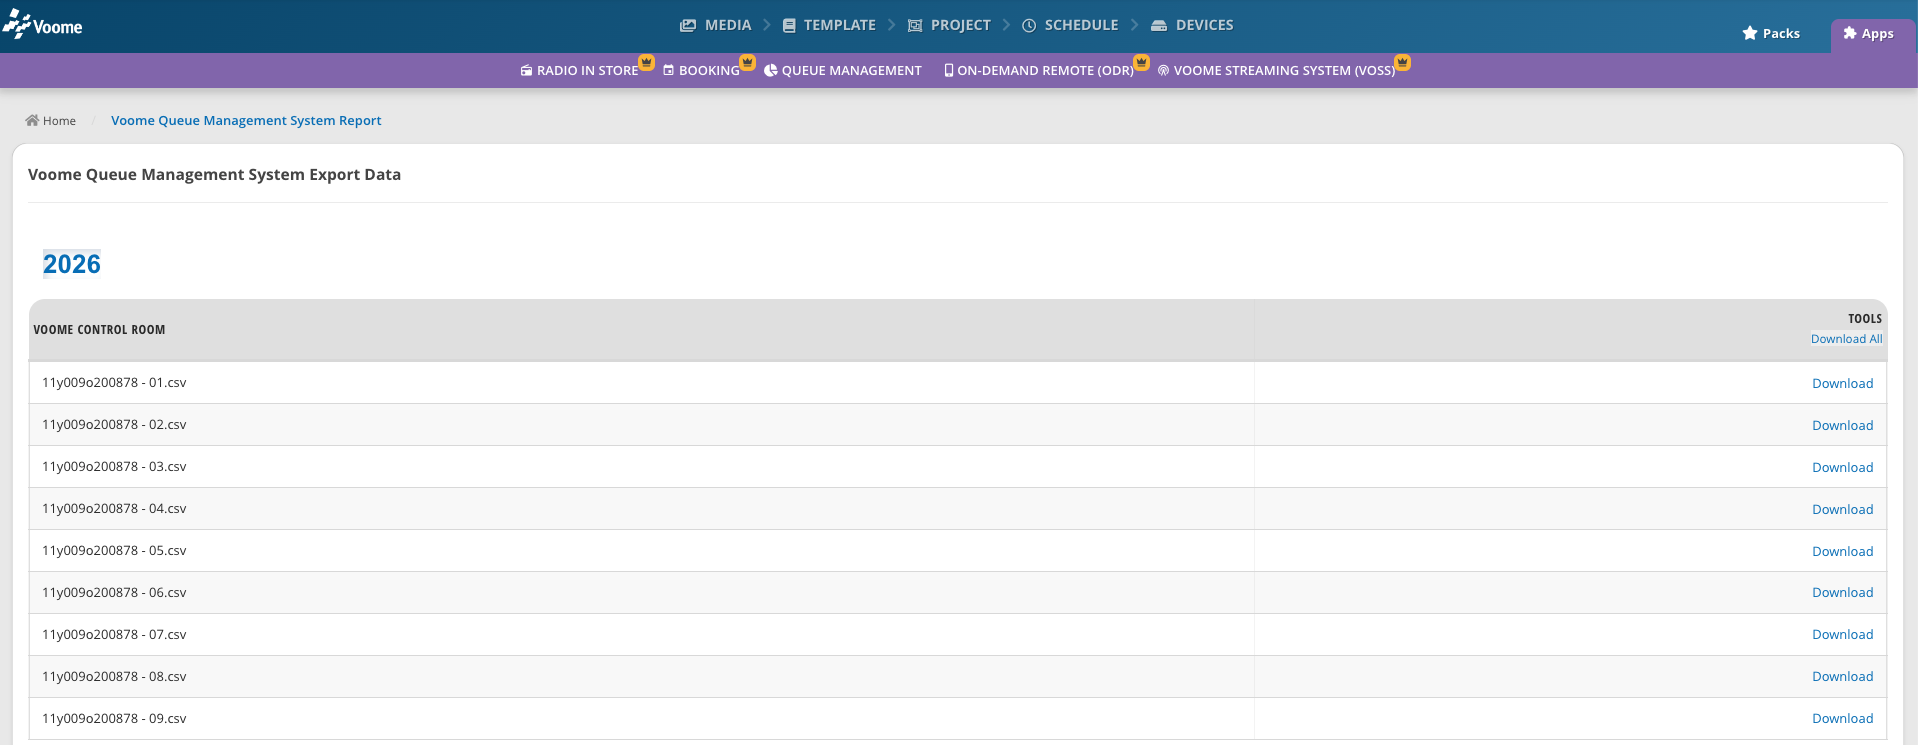The image size is (1918, 745).
Task: Click the crown badge on Radio In Store
Action: pos(647,62)
